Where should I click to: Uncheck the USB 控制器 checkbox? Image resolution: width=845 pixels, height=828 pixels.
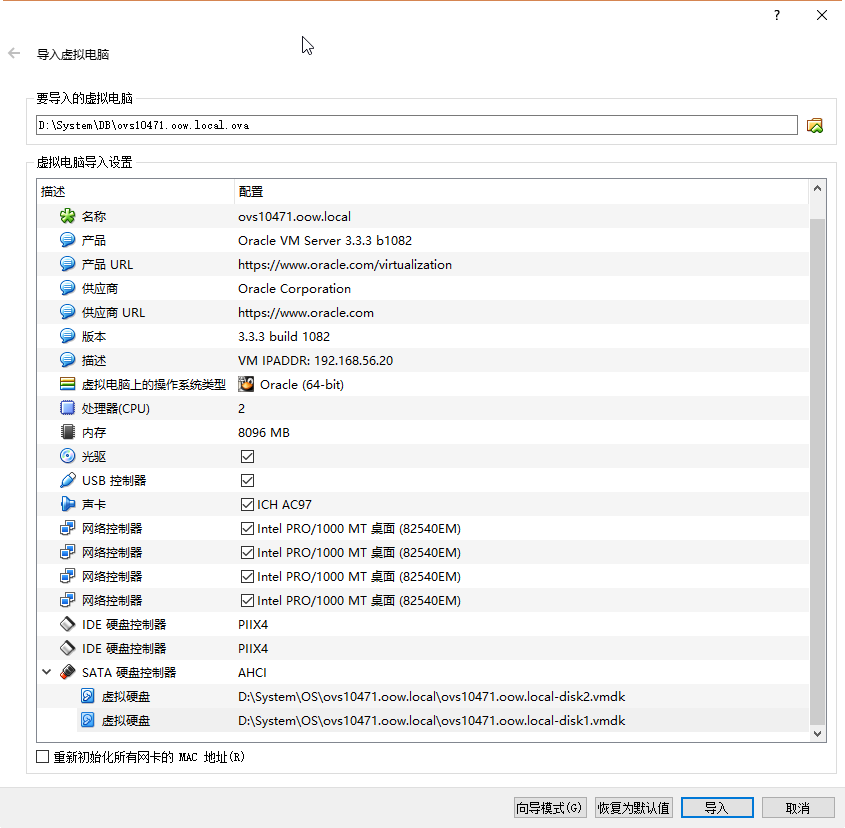click(x=247, y=480)
